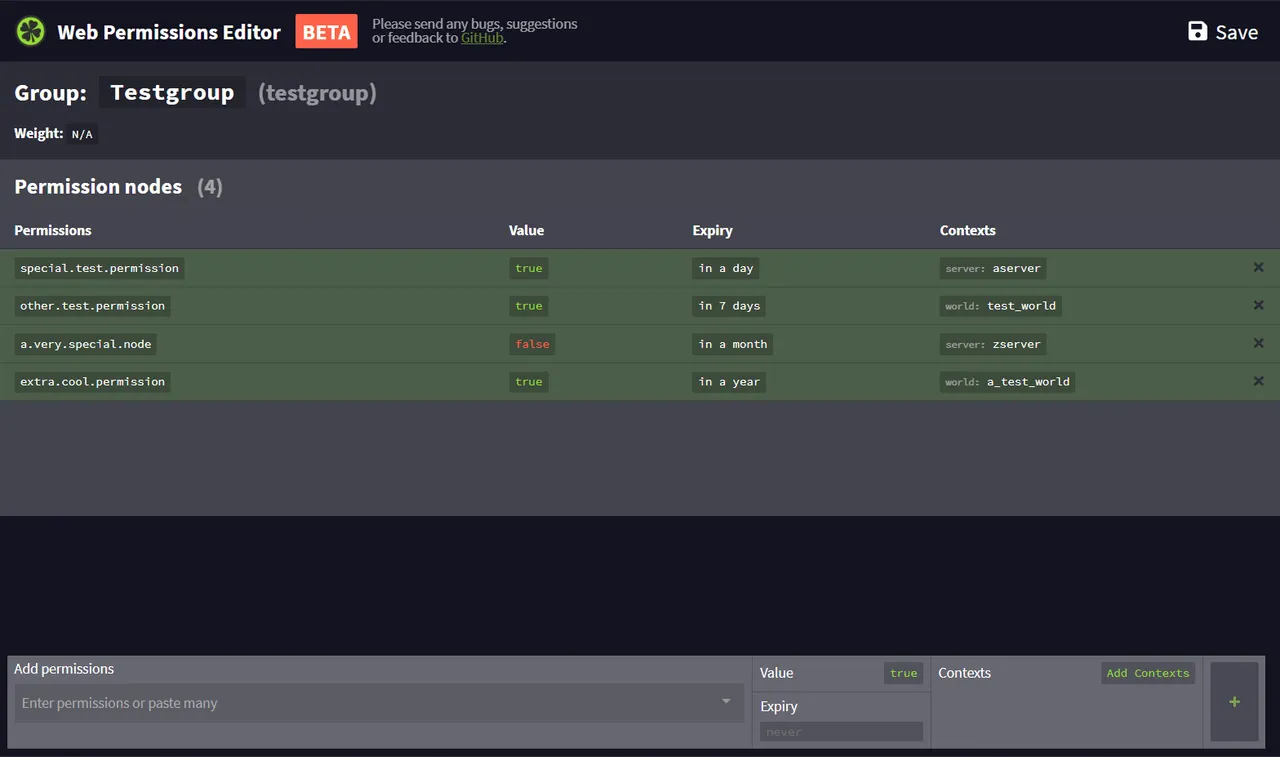Toggle false value of a.very.special.node
The image size is (1280, 757).
pyautogui.click(x=532, y=344)
